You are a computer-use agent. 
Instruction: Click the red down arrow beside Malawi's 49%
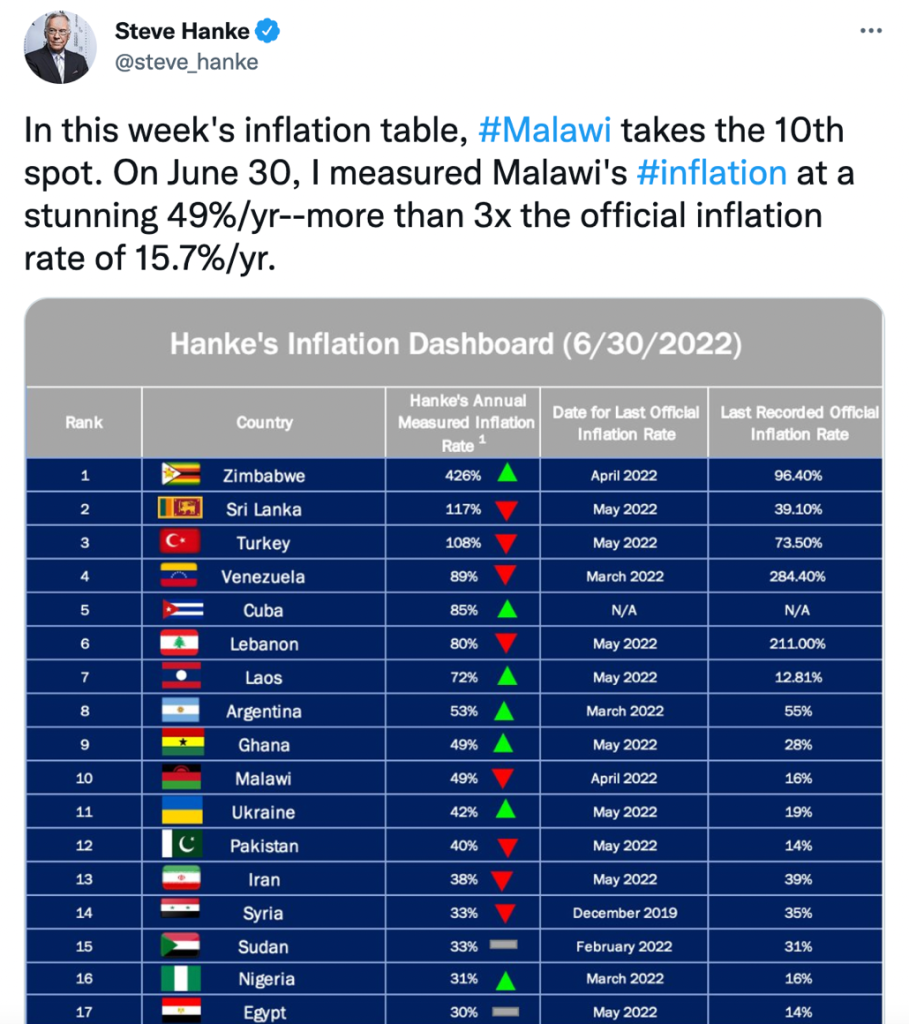(502, 778)
